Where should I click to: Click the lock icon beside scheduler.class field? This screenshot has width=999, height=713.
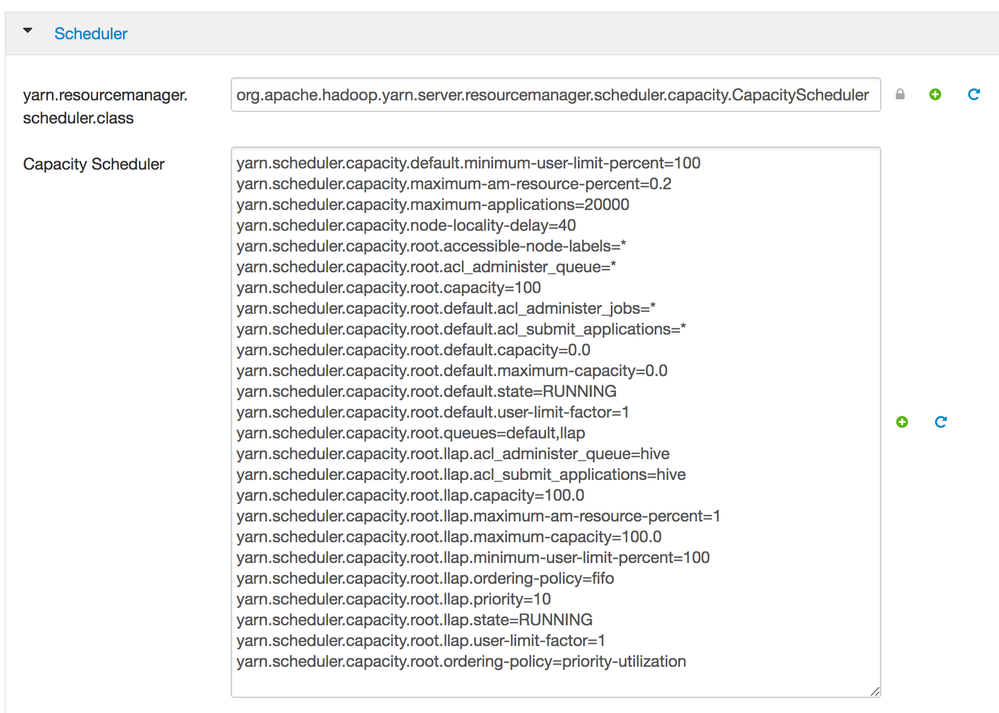tap(900, 94)
